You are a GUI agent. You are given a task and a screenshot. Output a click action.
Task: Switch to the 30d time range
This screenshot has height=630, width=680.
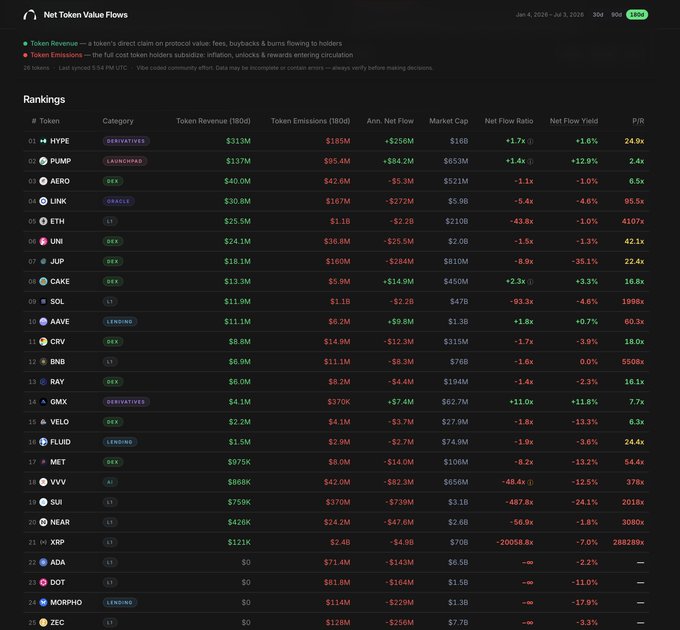tap(598, 15)
